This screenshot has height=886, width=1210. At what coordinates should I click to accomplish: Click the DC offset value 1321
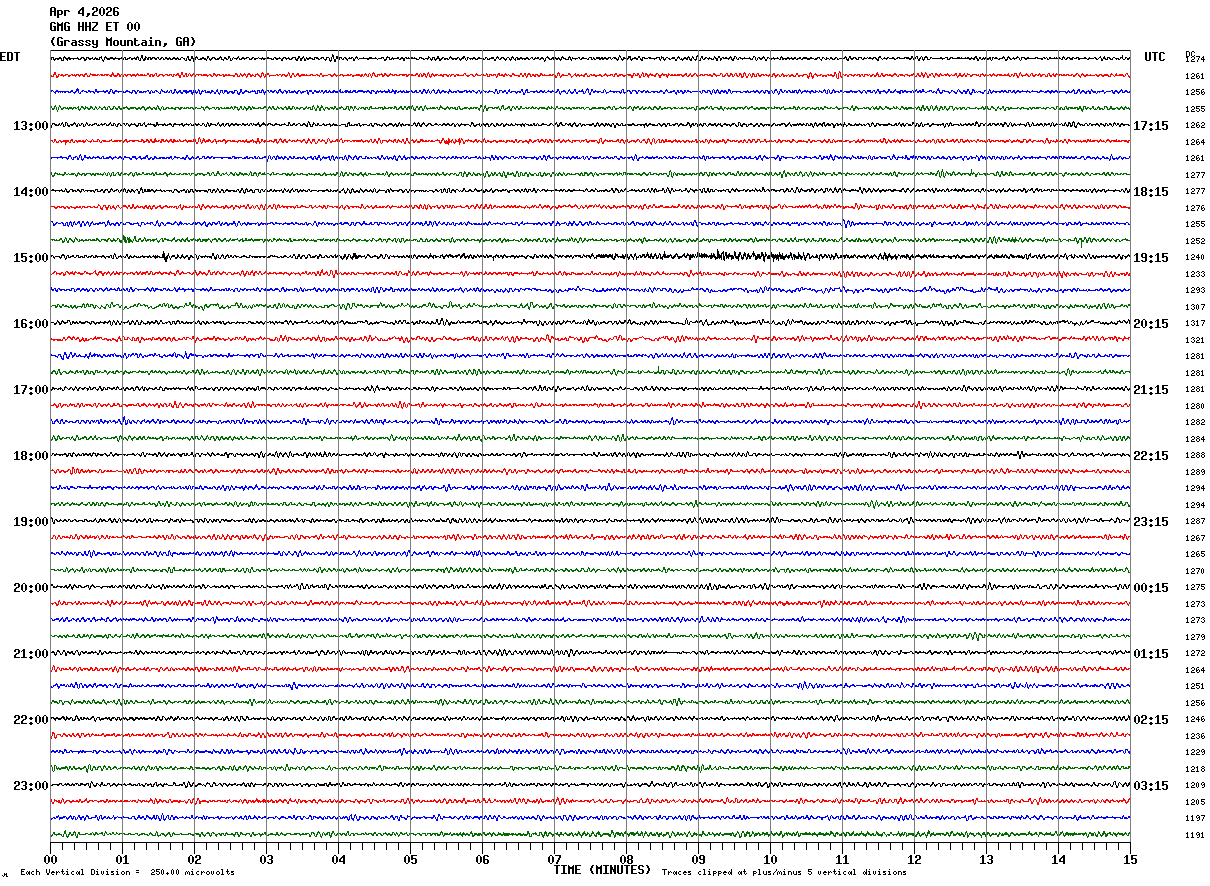point(1194,340)
